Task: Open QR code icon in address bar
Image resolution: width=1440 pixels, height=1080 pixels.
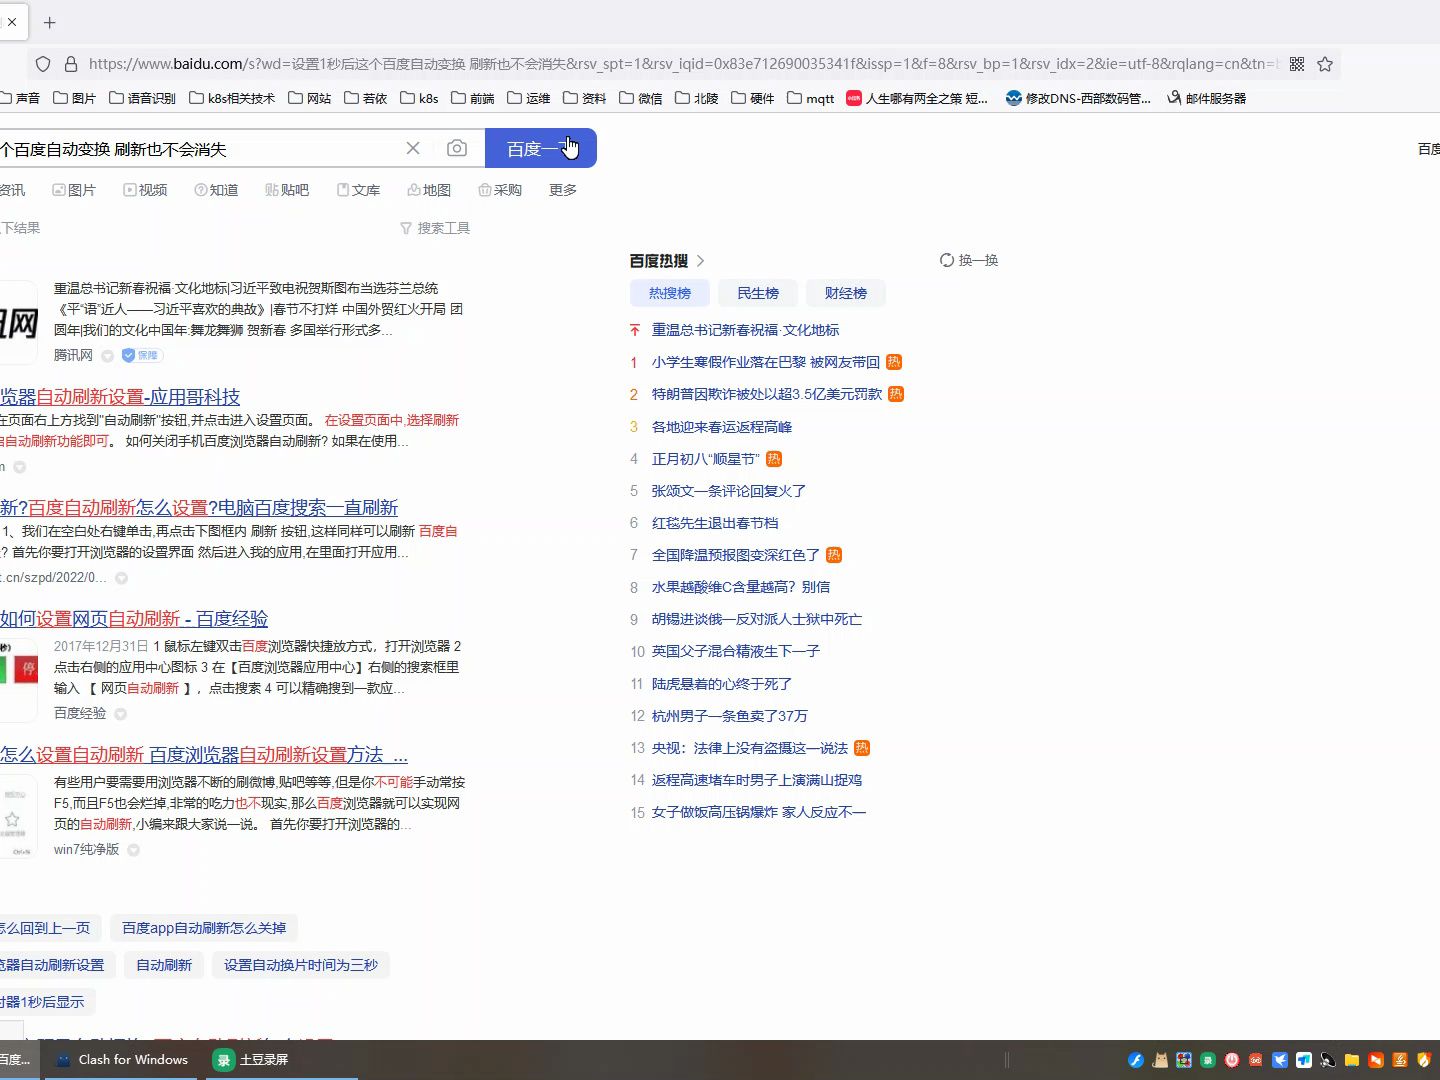Action: point(1297,64)
